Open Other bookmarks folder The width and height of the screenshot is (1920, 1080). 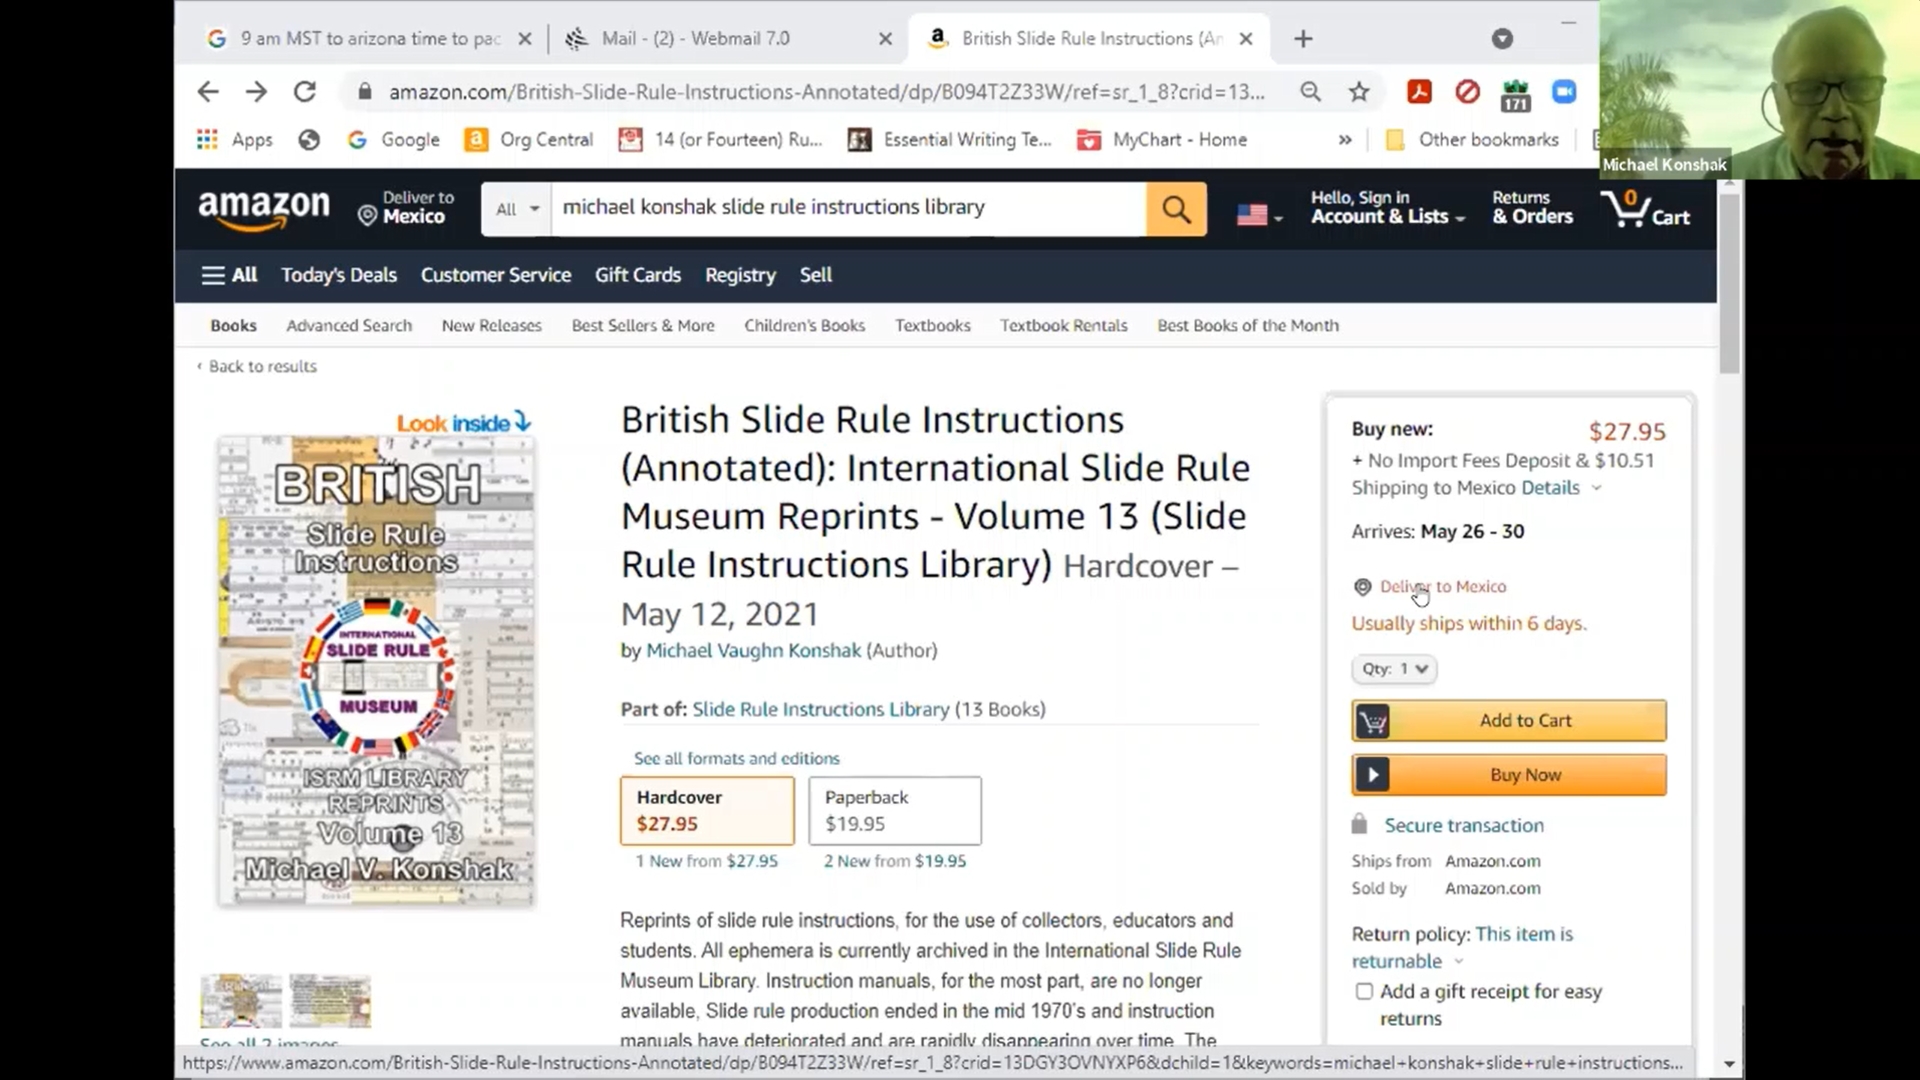point(1472,140)
